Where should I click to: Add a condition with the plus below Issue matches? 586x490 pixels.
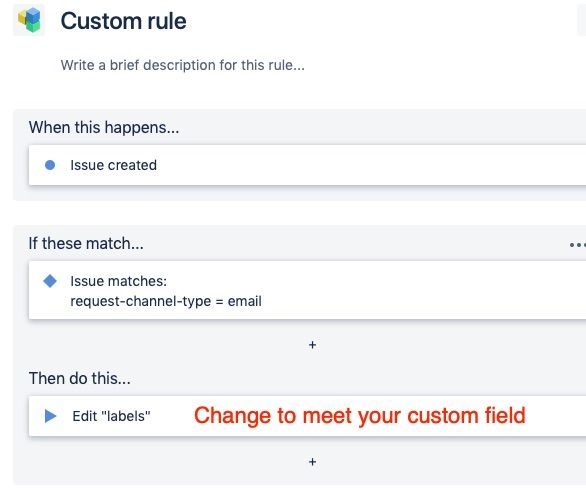[312, 345]
